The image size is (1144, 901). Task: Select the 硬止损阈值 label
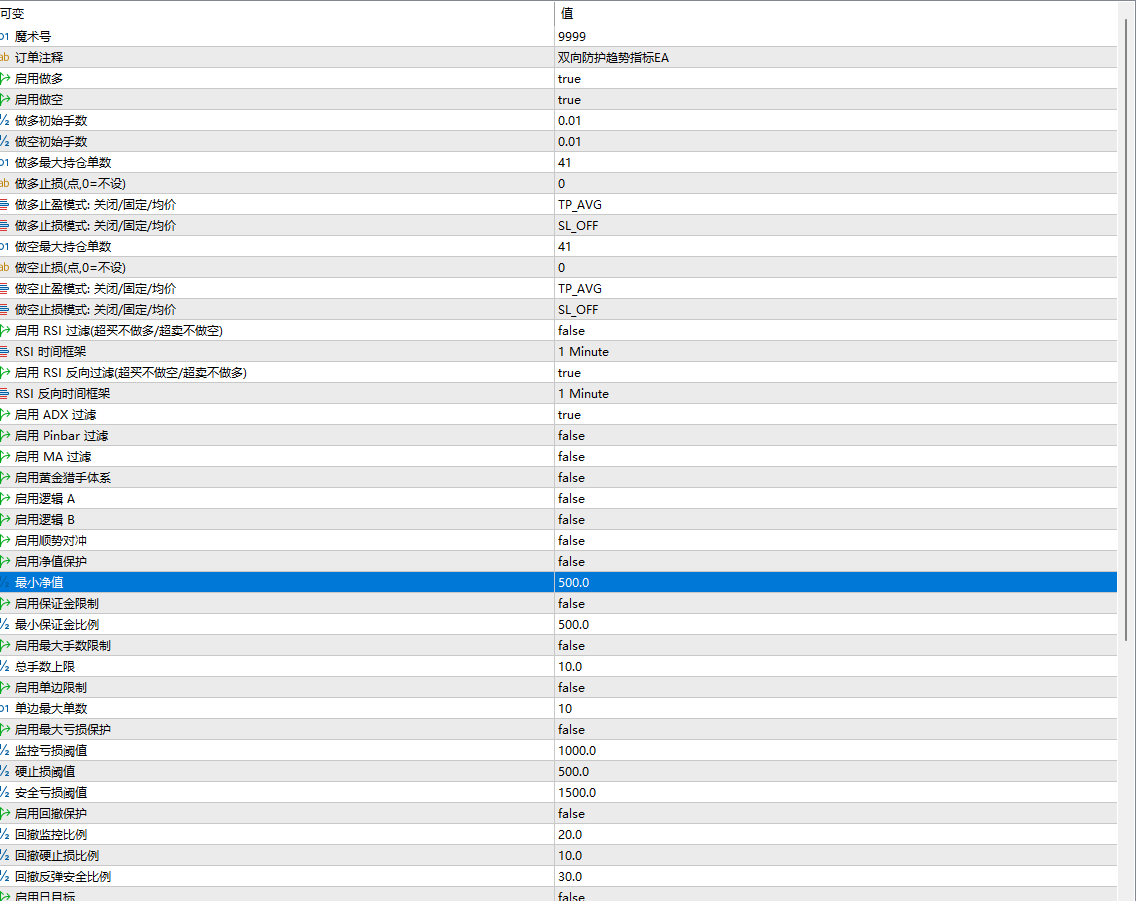[45, 772]
